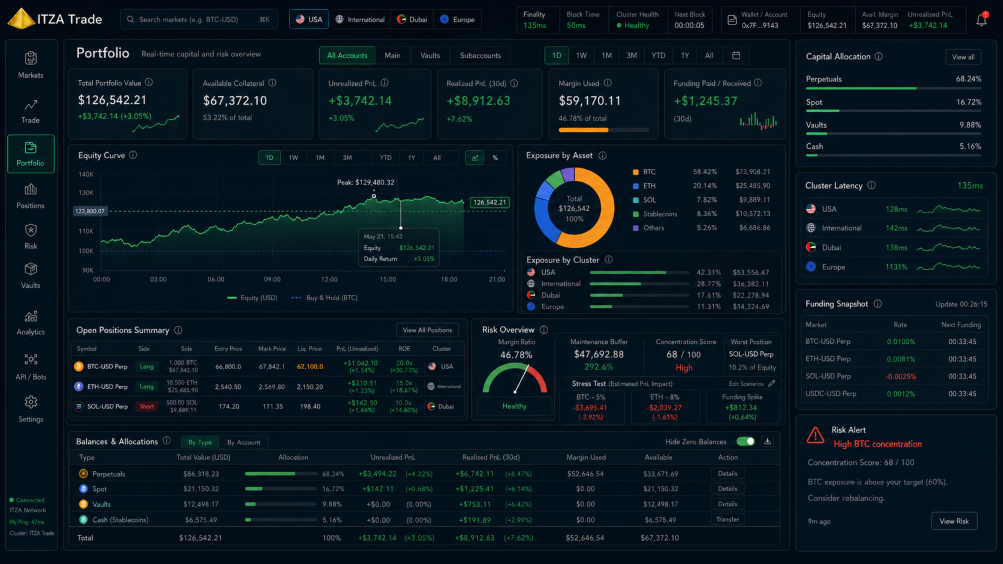Switch to Main accounts tab

pyautogui.click(x=392, y=56)
